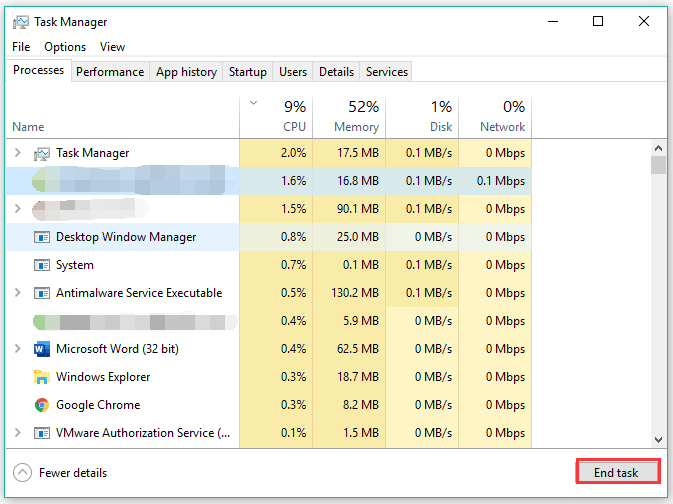The image size is (673, 504).
Task: Open the Startup tab
Action: click(x=248, y=72)
